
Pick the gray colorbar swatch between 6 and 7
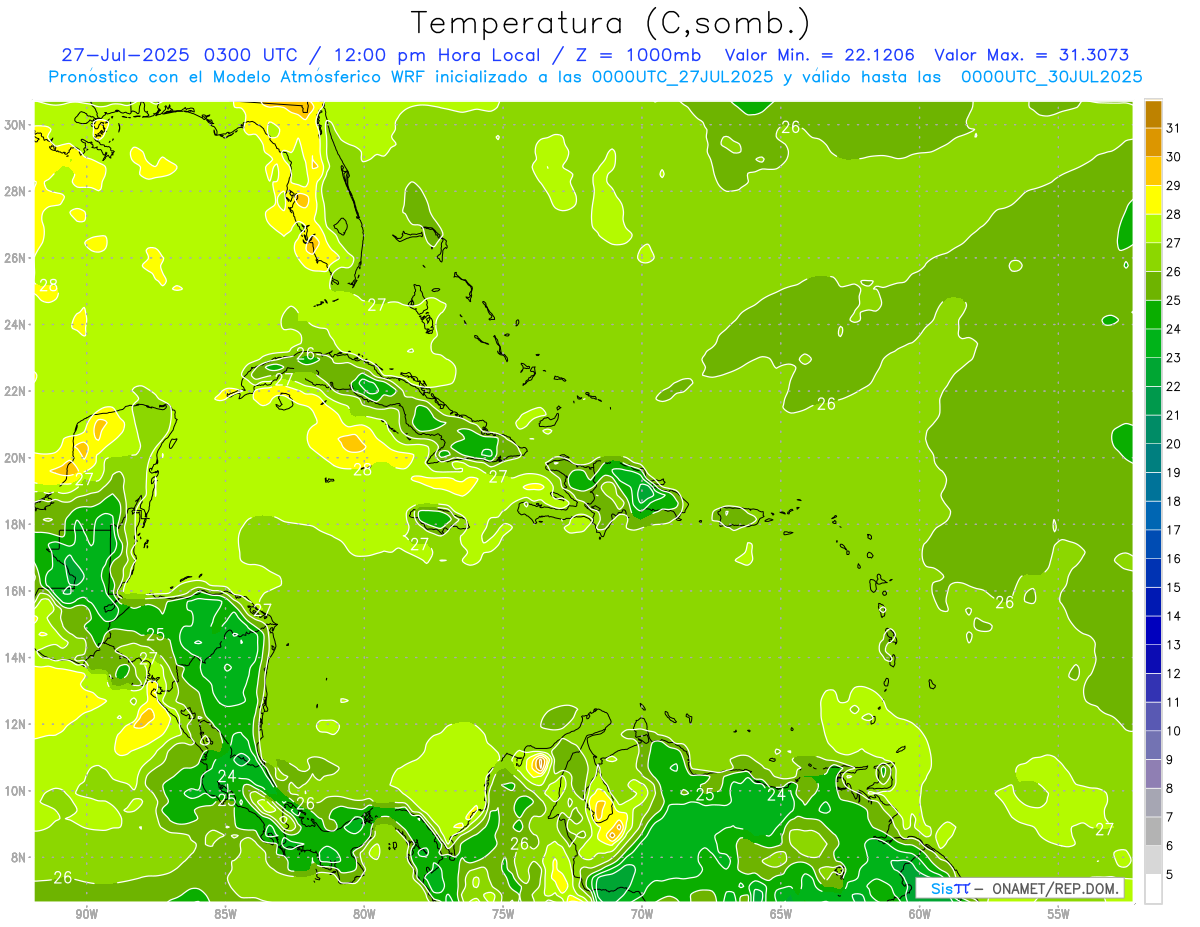coord(1154,831)
